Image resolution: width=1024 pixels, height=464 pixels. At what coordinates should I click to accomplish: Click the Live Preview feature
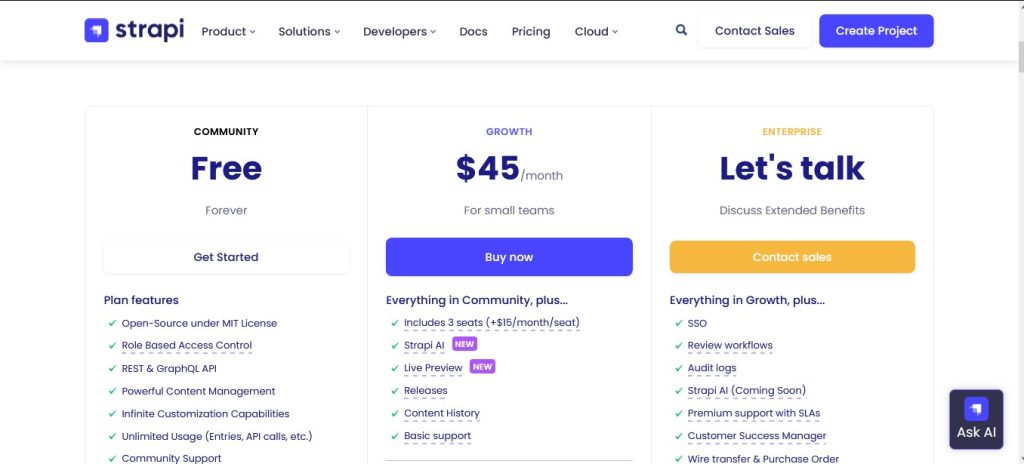tap(434, 368)
